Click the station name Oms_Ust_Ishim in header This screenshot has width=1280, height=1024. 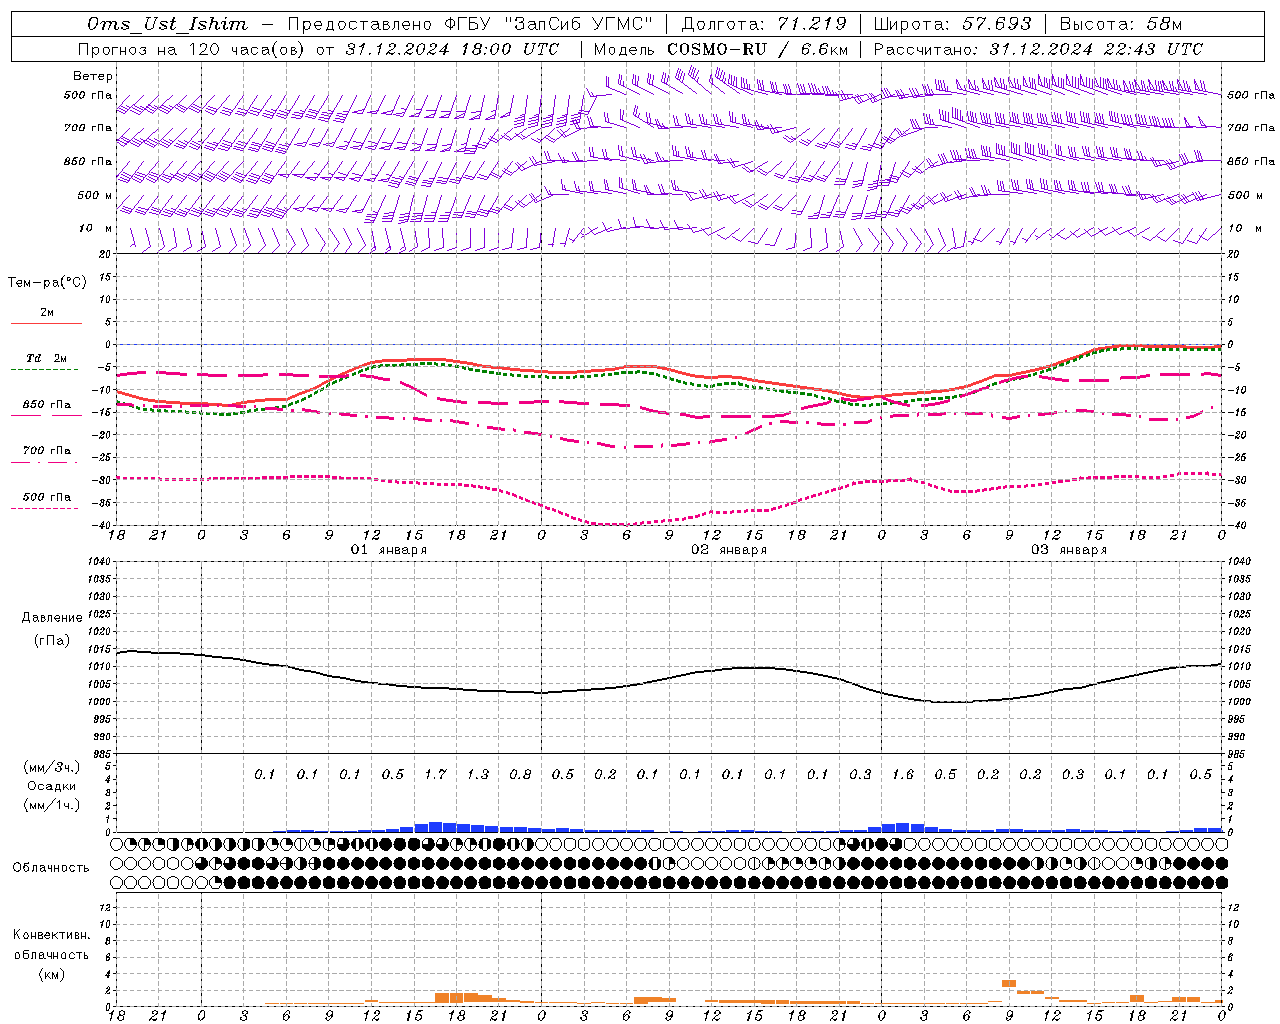point(167,24)
